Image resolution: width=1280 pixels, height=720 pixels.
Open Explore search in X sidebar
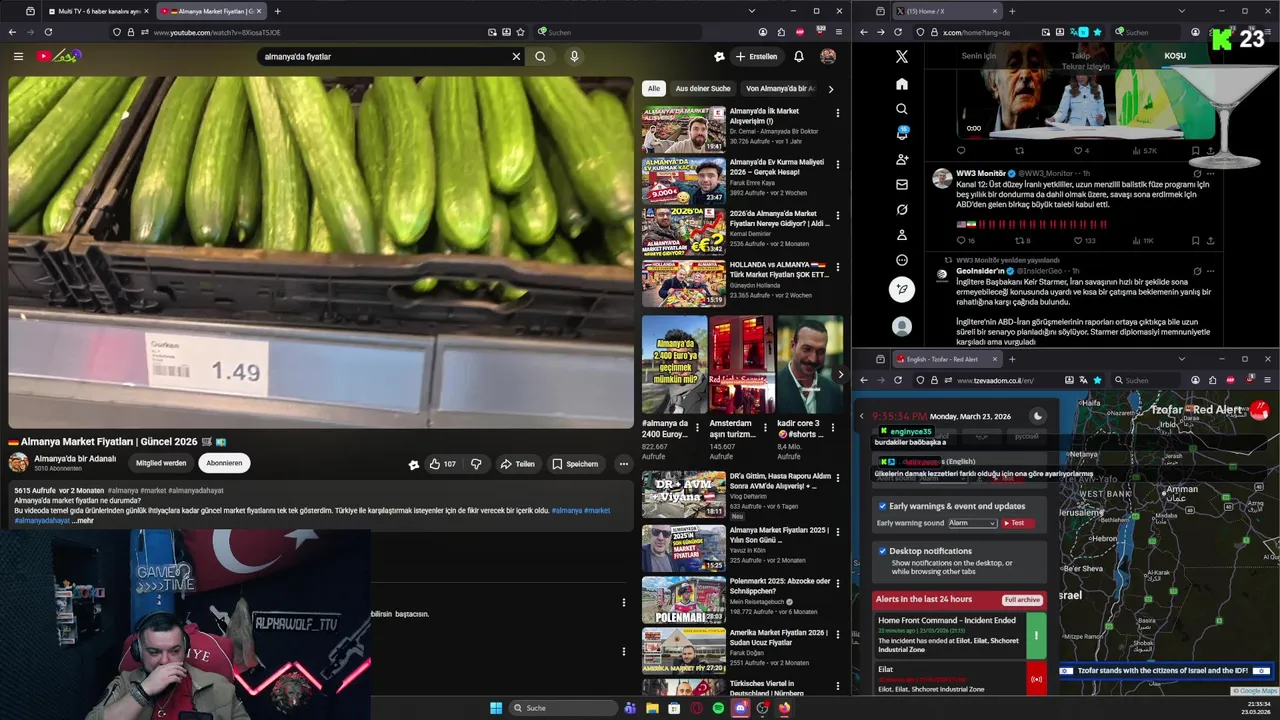click(902, 109)
